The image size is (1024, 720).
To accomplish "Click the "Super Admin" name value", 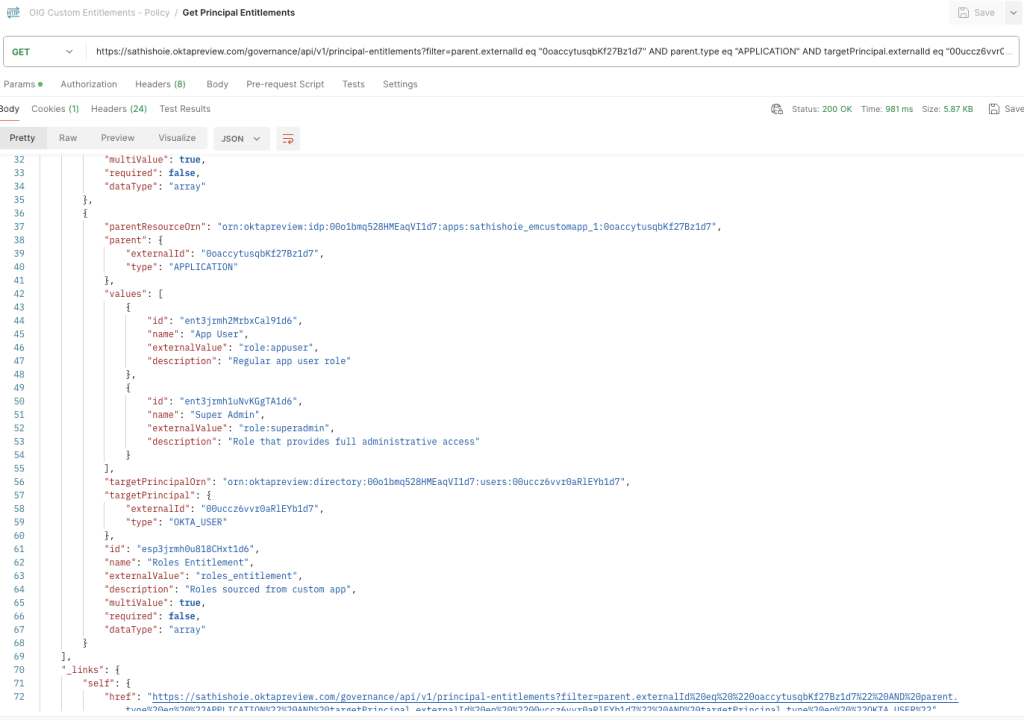I will point(225,415).
